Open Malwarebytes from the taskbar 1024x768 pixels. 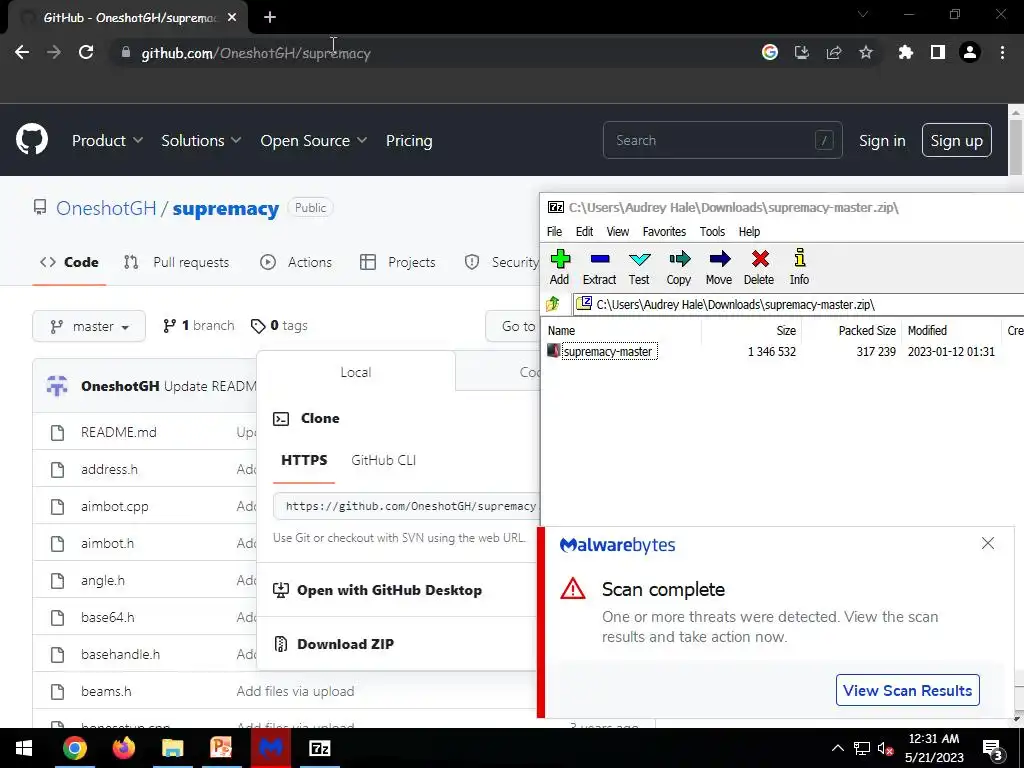271,748
